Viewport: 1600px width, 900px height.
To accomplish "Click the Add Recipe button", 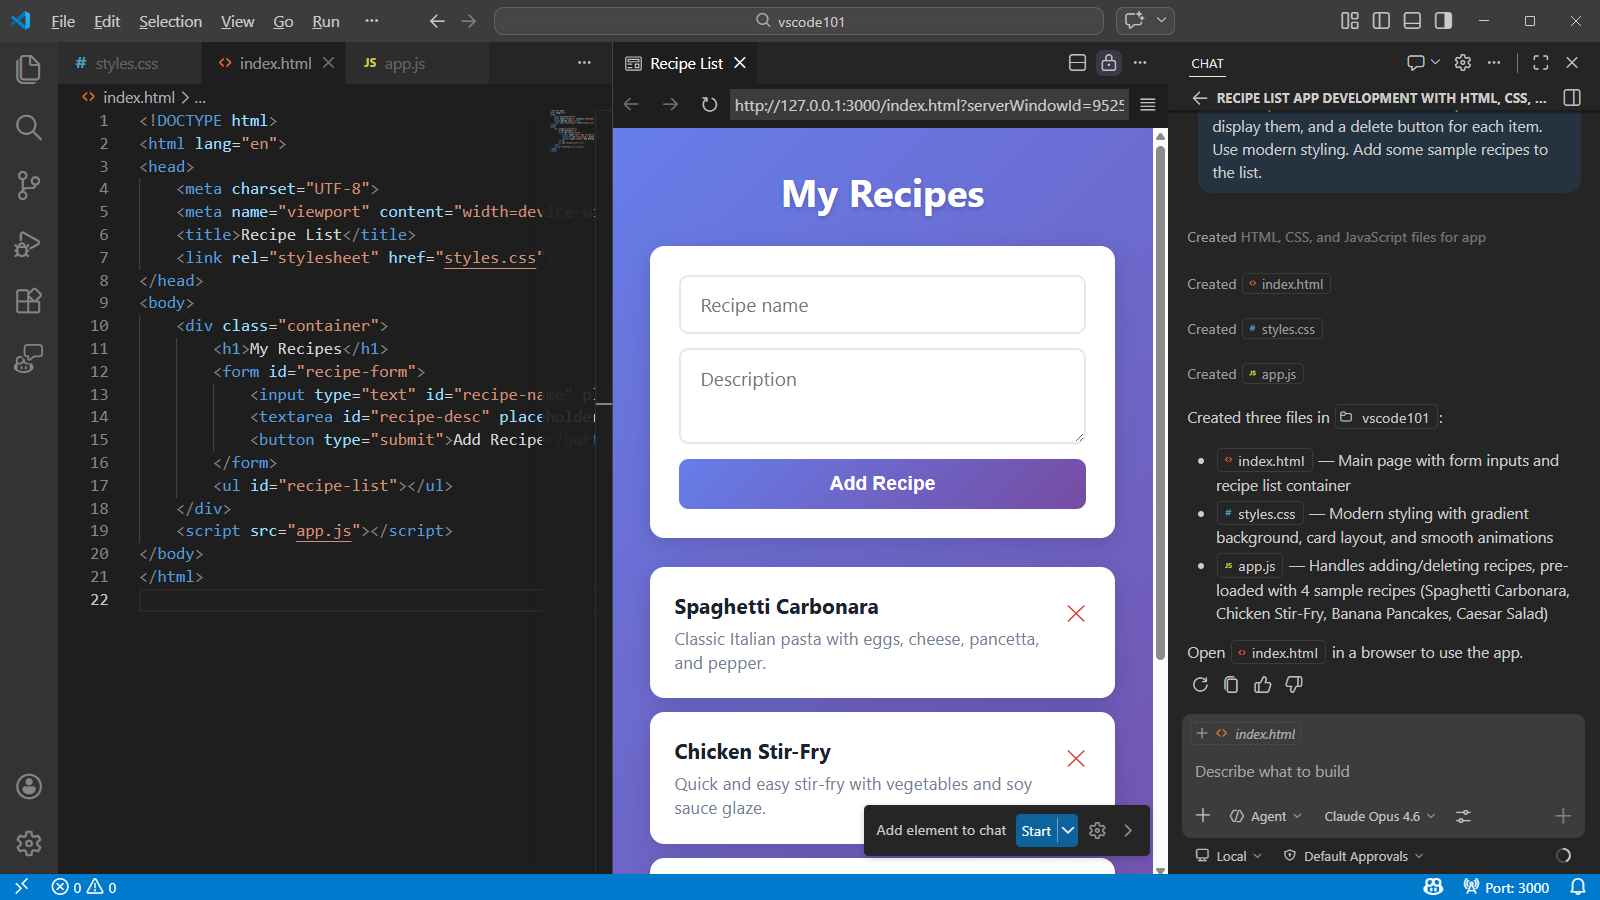I will point(881,483).
